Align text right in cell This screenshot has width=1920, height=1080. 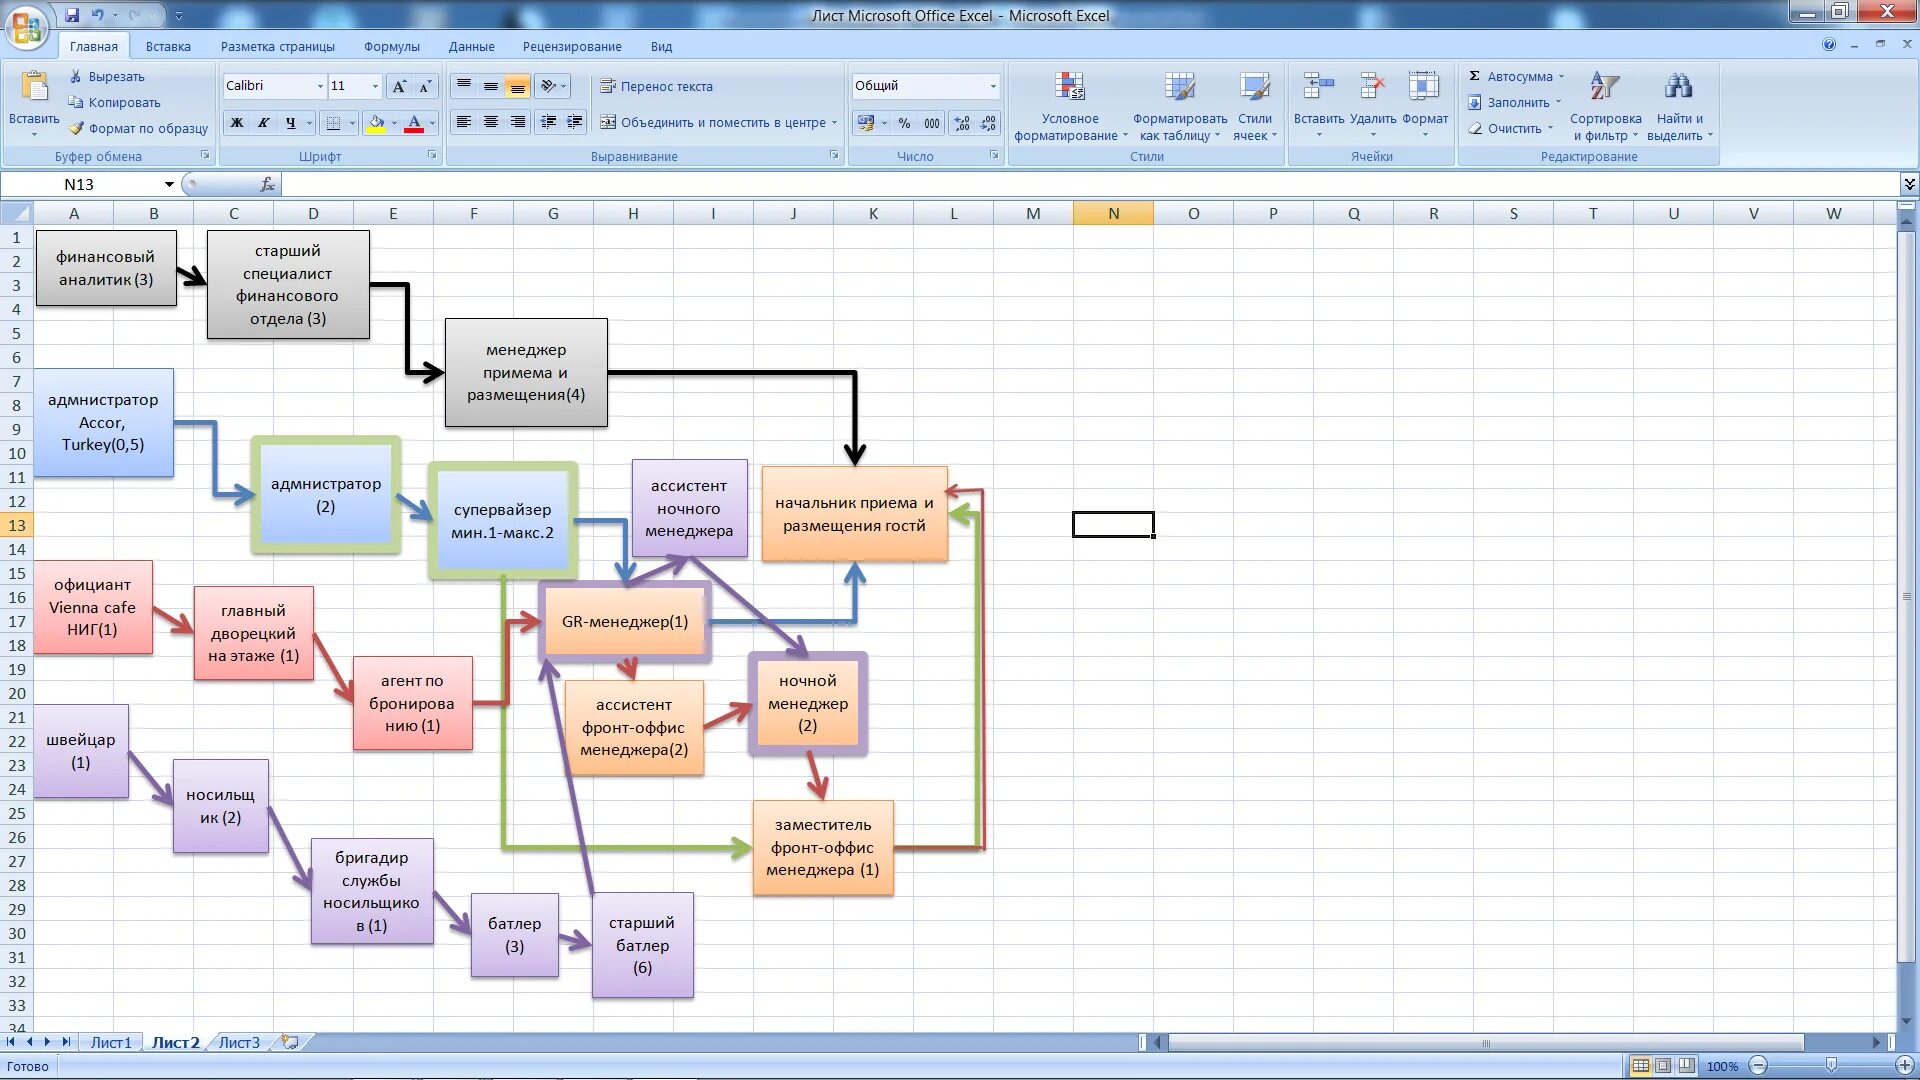[518, 122]
